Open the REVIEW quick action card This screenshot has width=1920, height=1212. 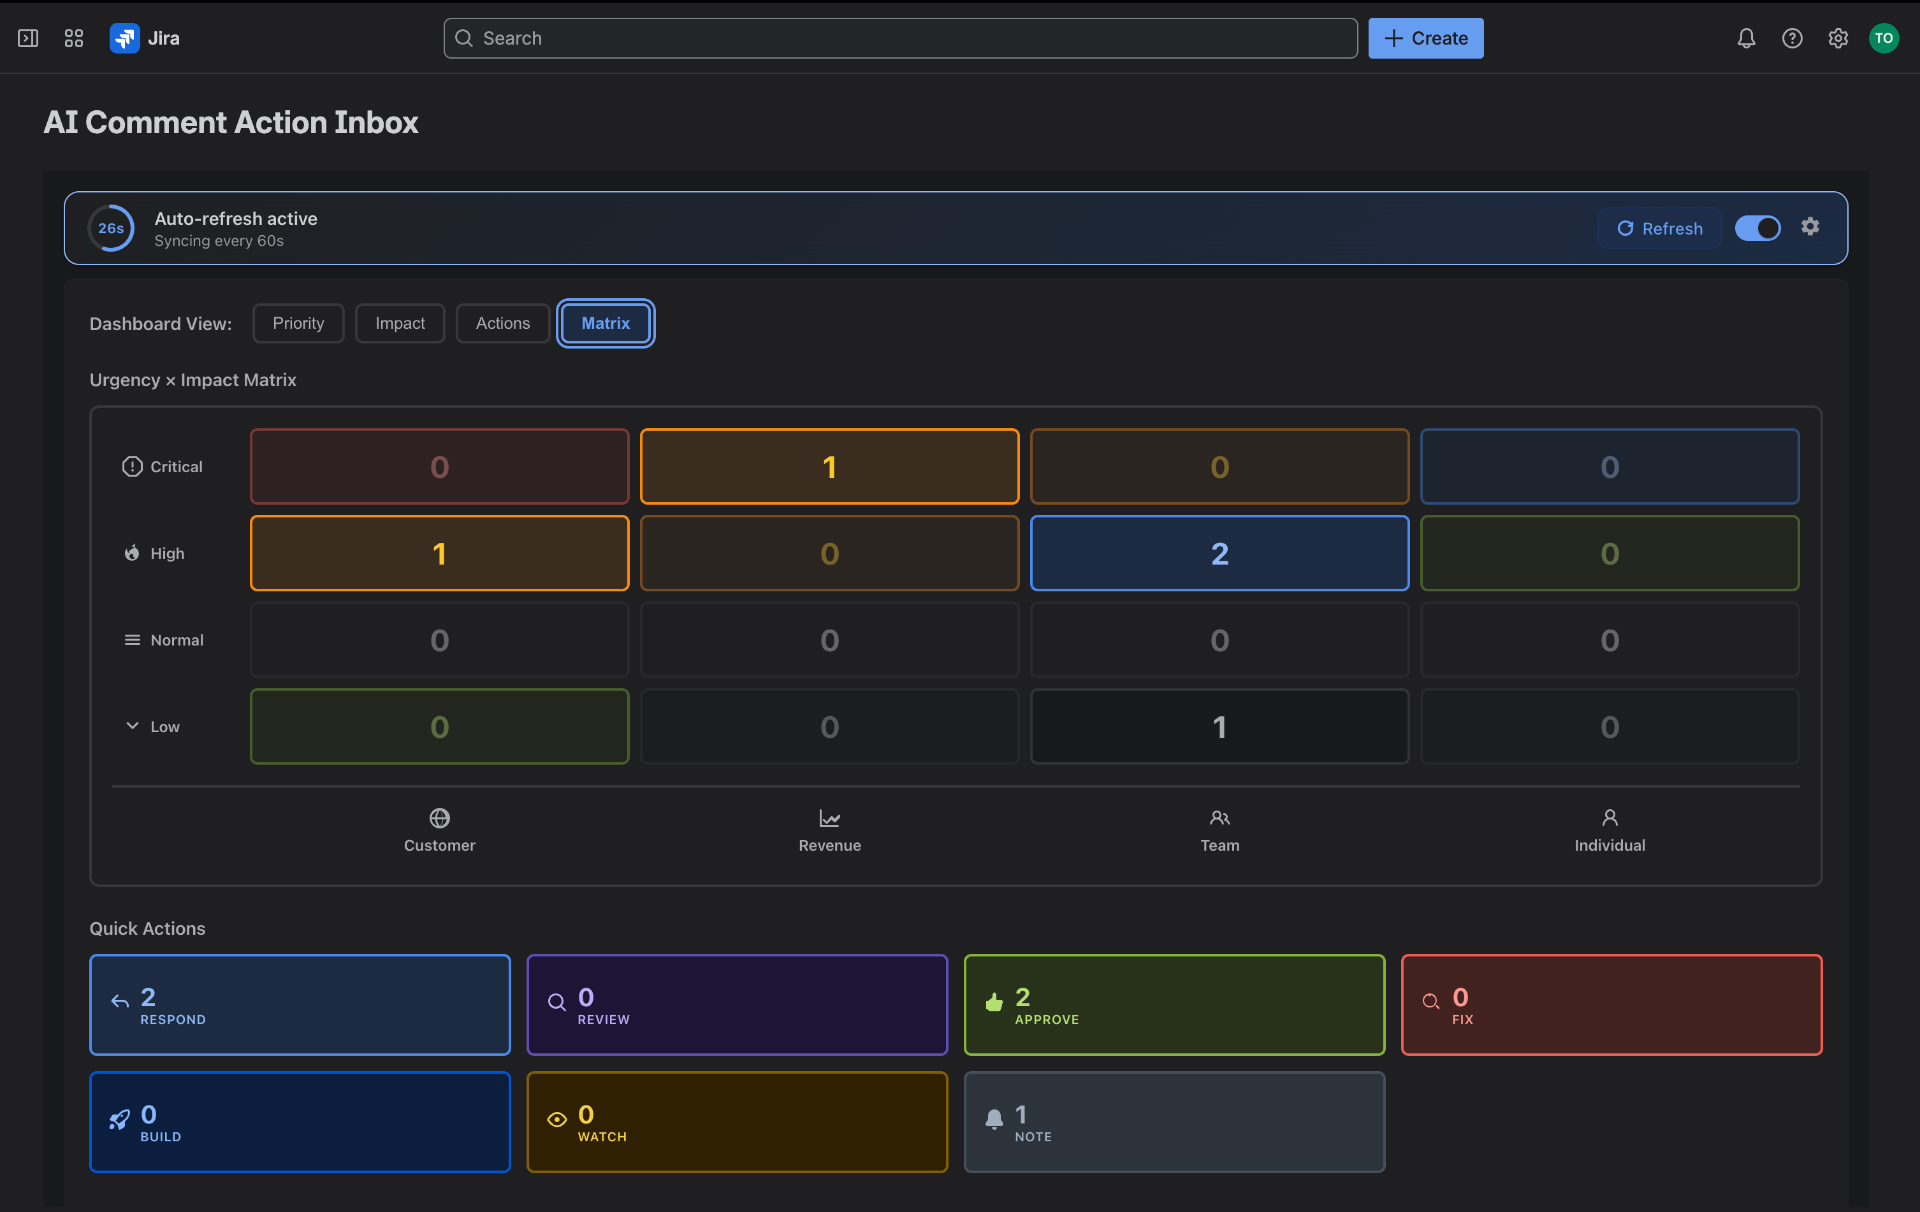pos(736,1004)
